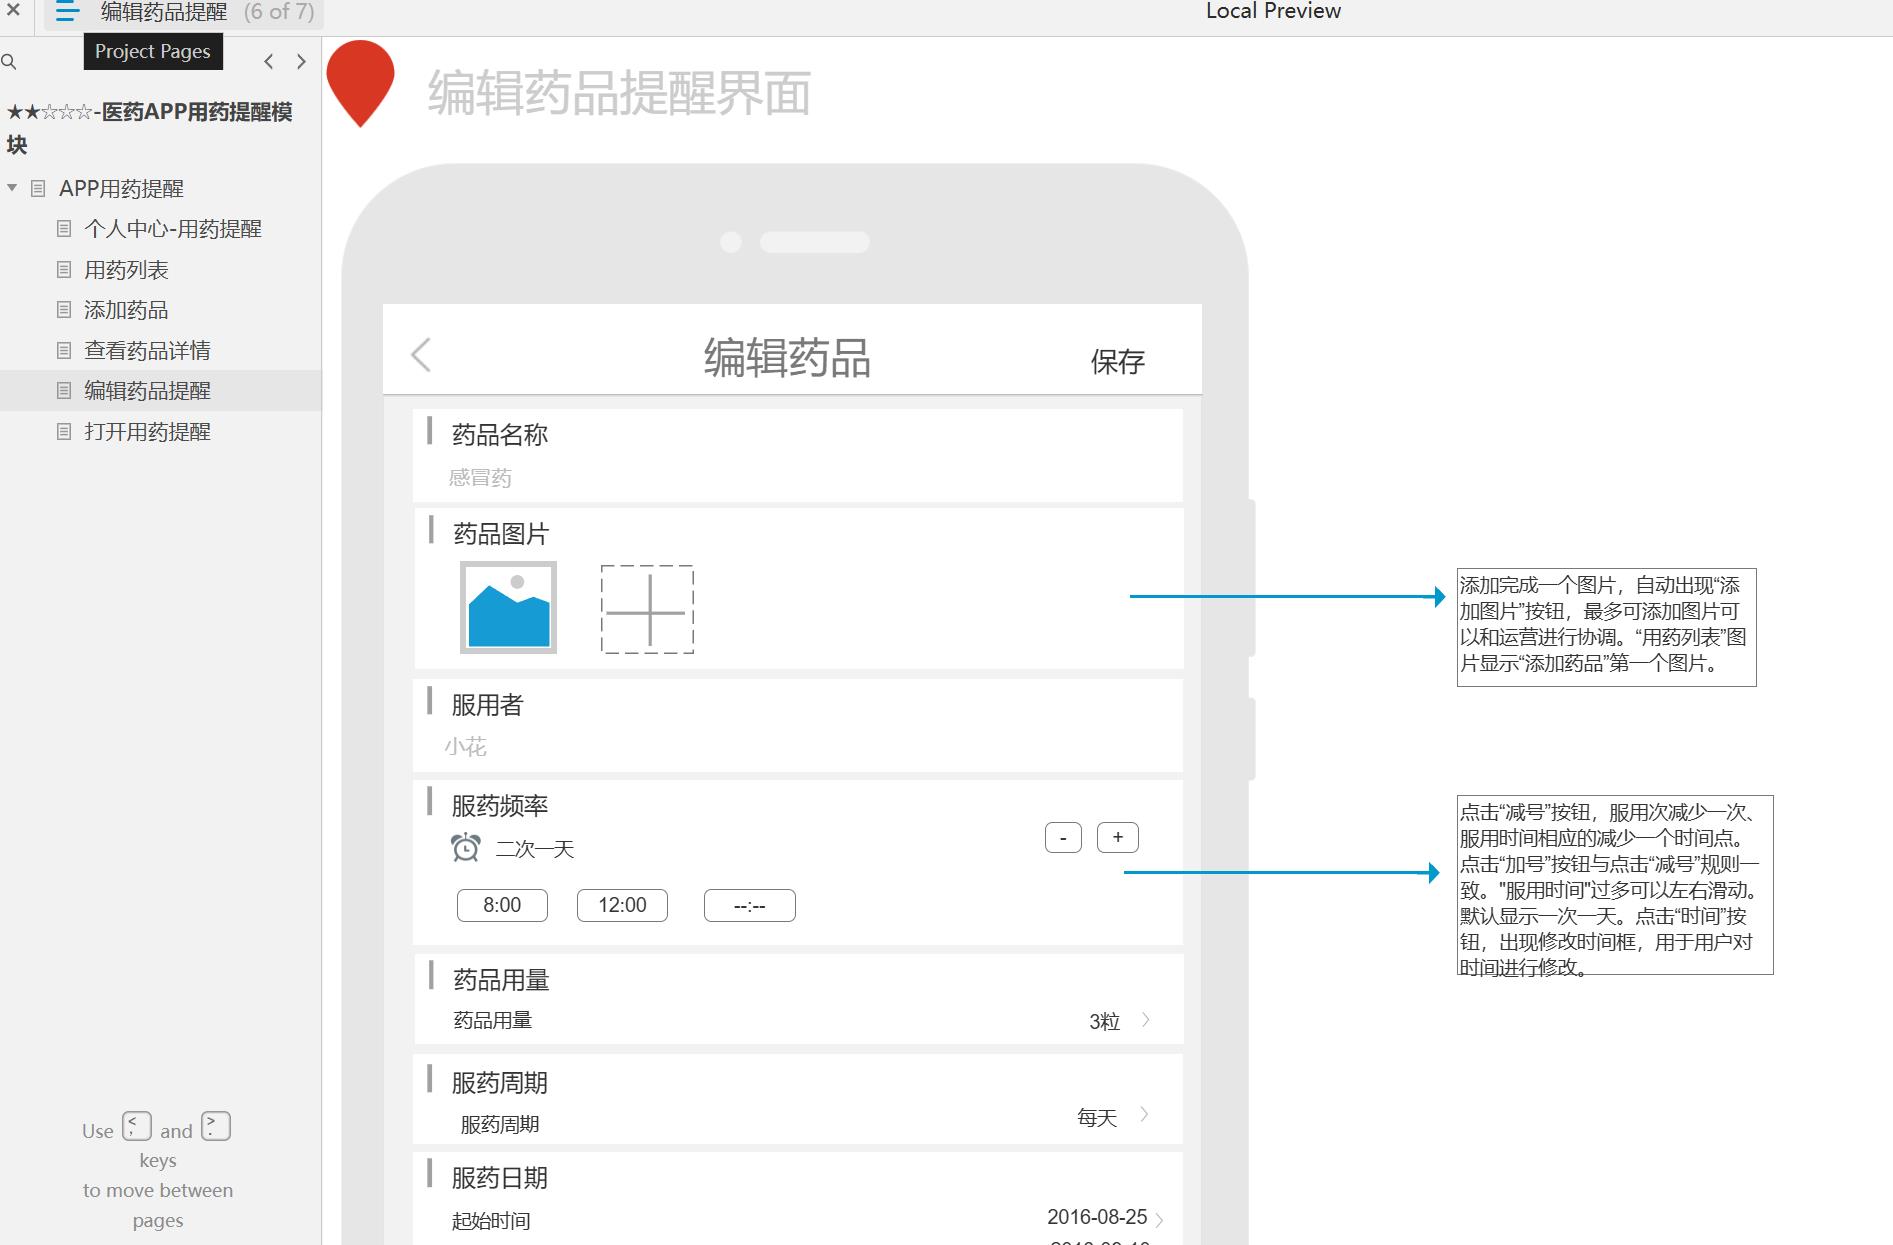The height and width of the screenshot is (1245, 1893).
Task: Open the blue medicine image thumbnail
Action: click(508, 607)
